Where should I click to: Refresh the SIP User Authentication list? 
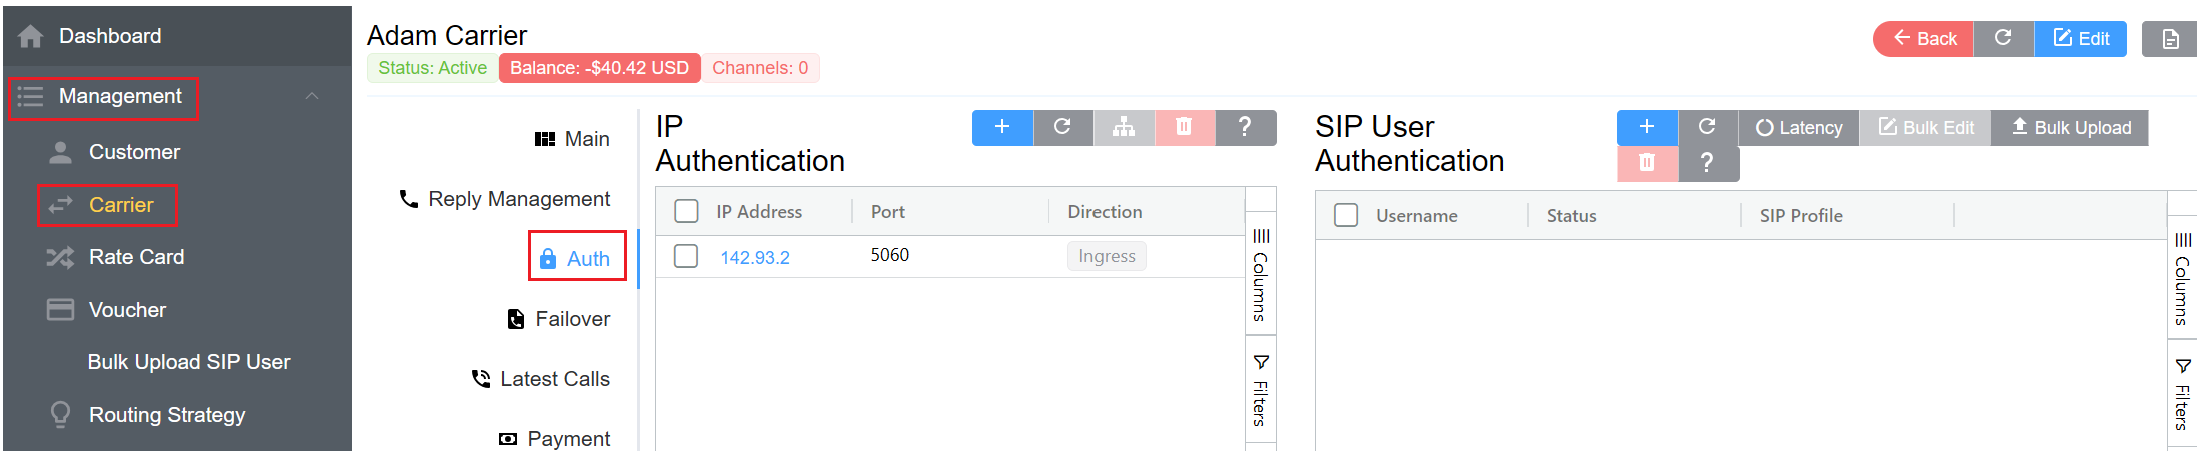(x=1708, y=127)
